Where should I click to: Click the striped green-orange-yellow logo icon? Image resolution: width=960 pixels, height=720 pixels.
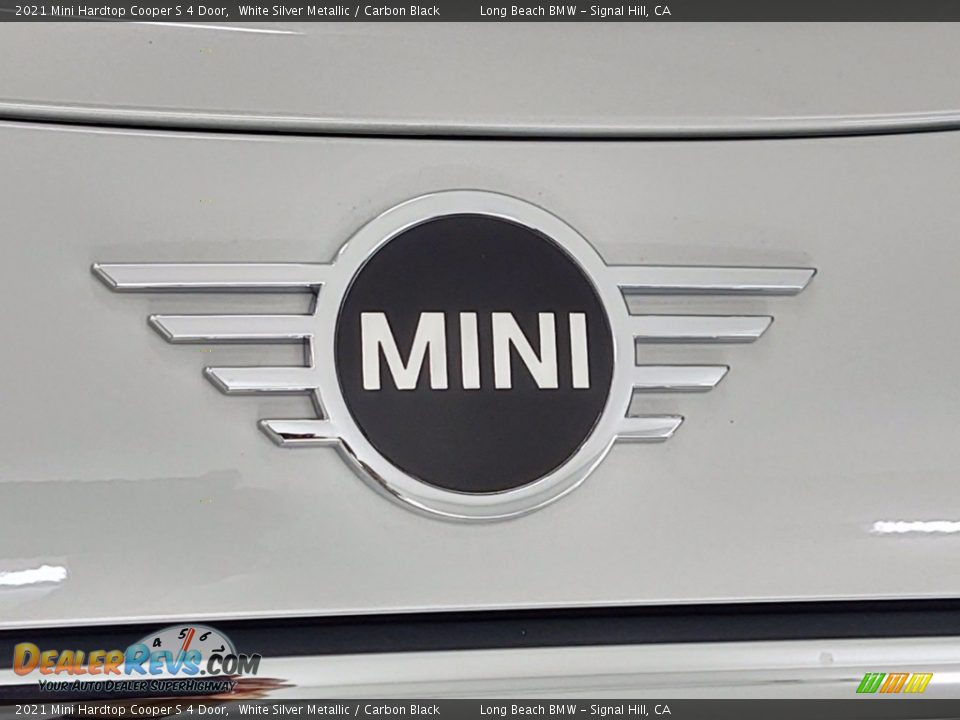(x=894, y=683)
